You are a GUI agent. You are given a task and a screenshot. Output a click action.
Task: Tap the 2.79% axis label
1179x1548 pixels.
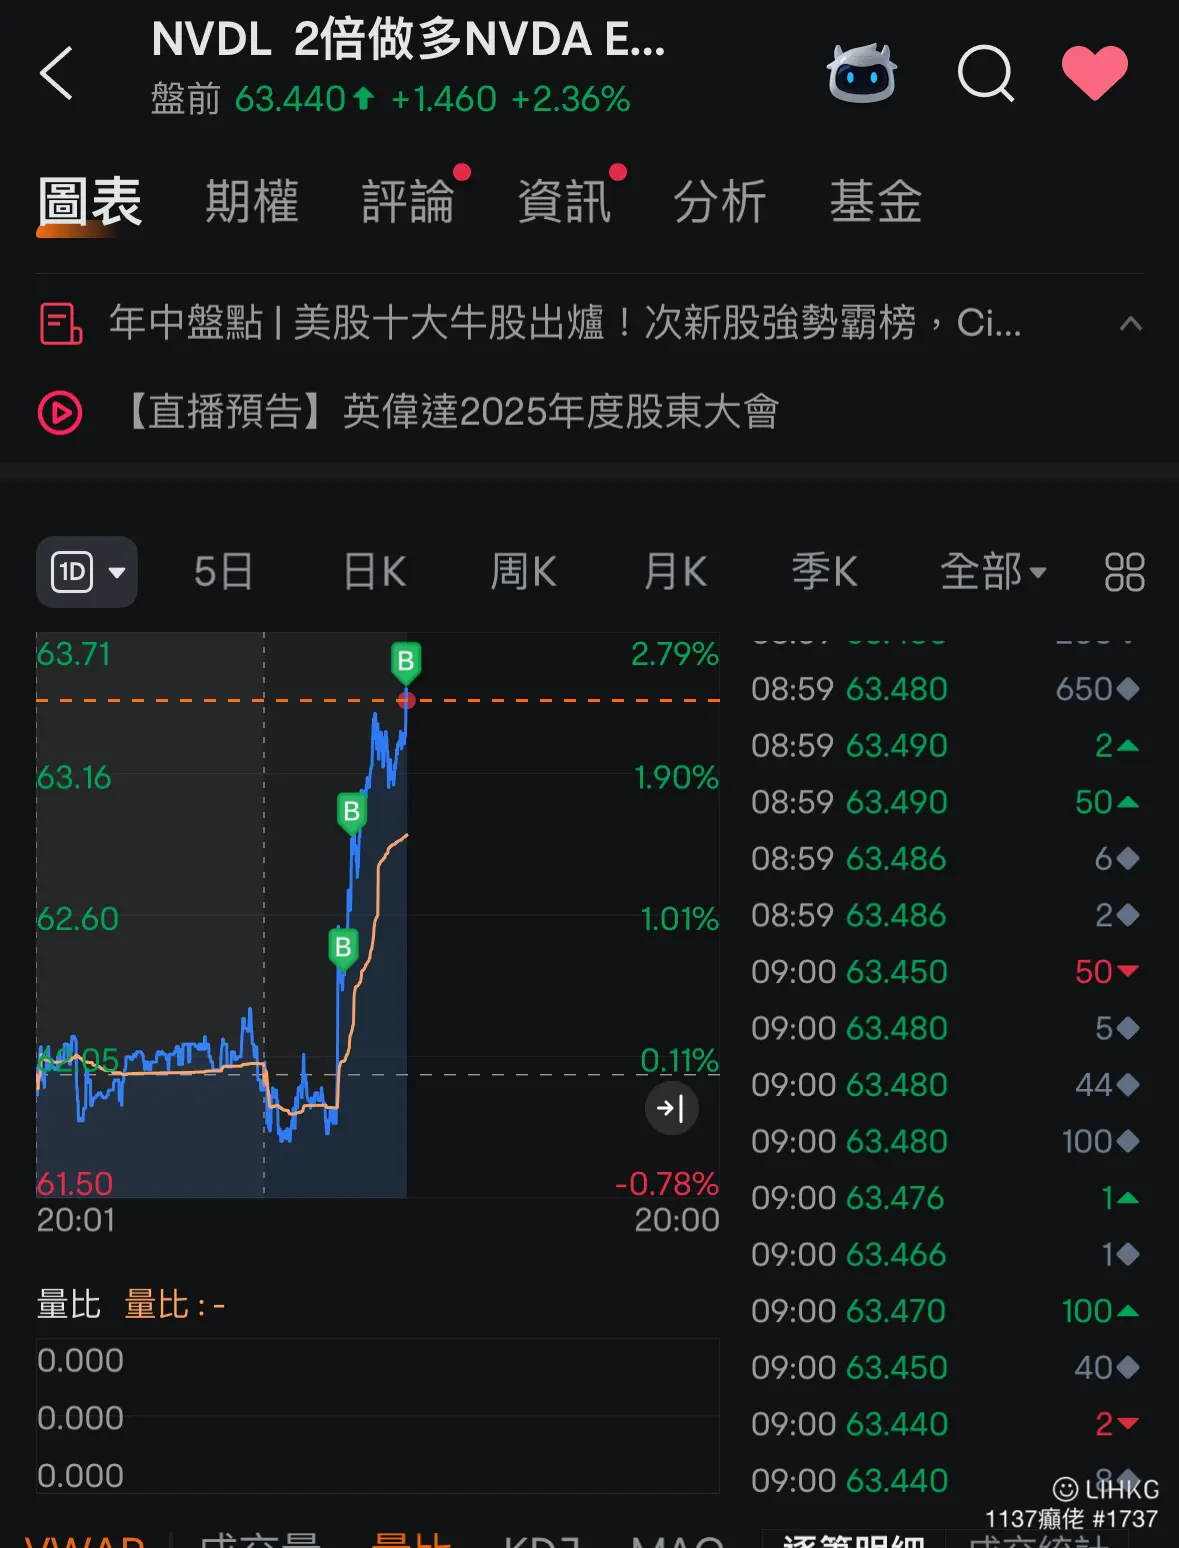point(675,654)
